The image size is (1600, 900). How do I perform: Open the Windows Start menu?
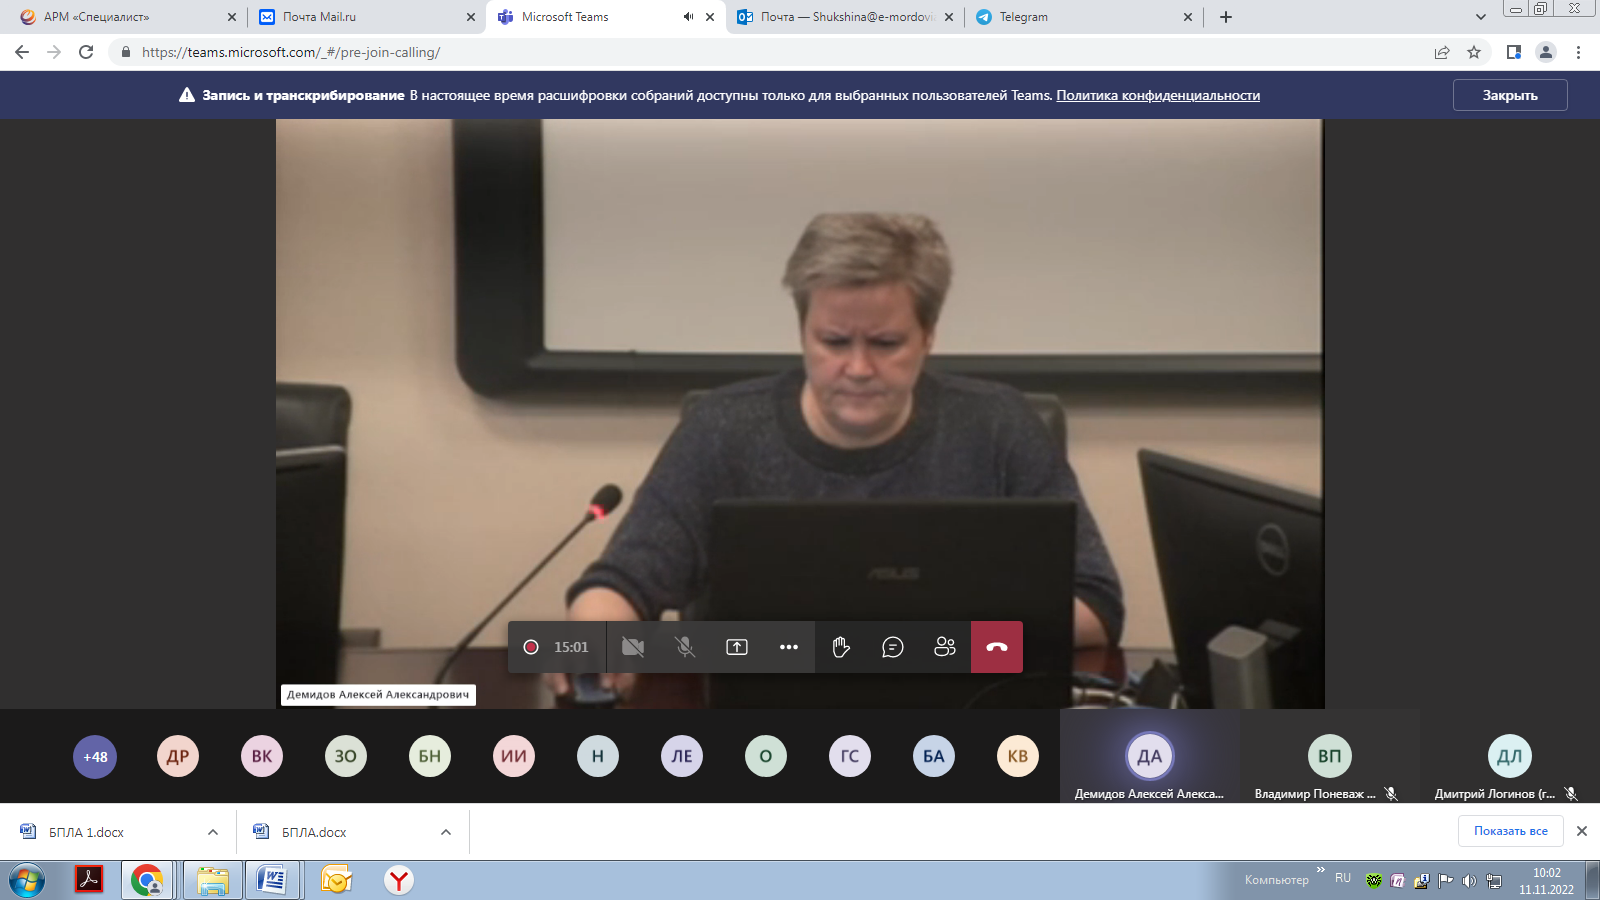click(27, 881)
